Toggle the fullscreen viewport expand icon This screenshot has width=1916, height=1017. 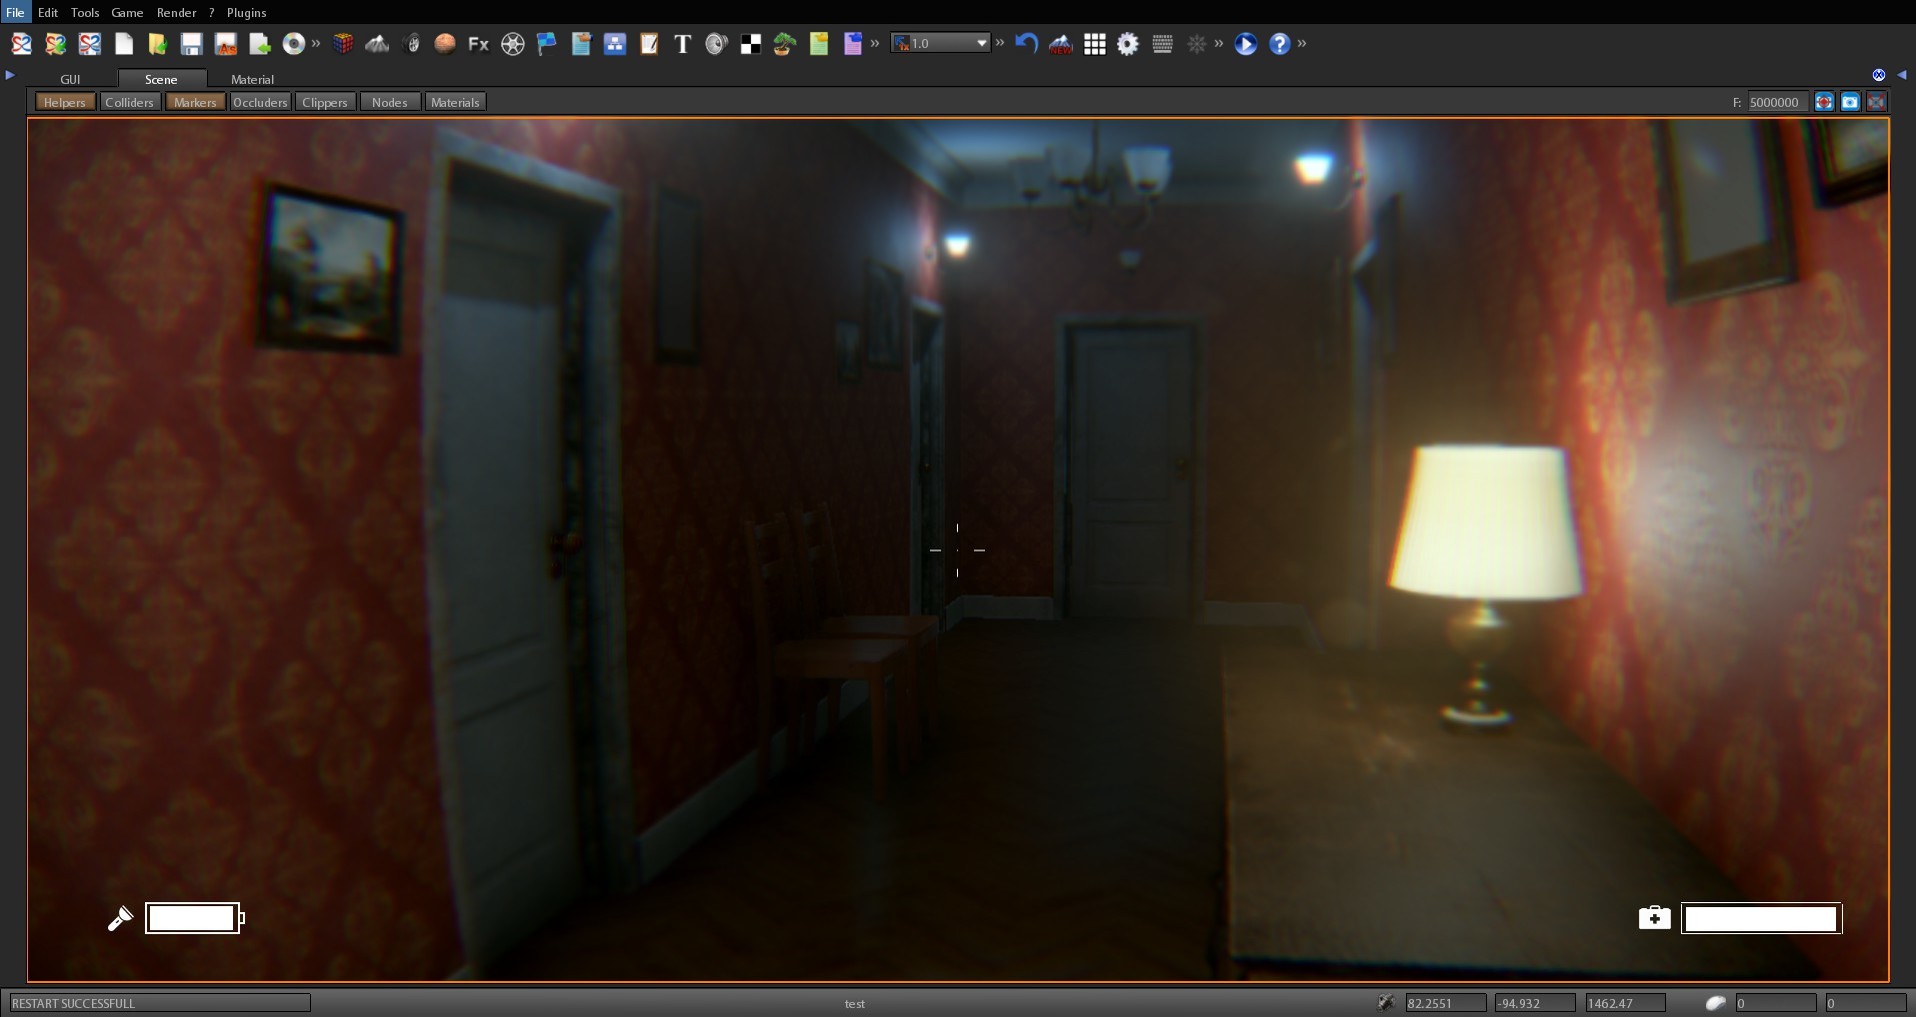coord(1877,101)
